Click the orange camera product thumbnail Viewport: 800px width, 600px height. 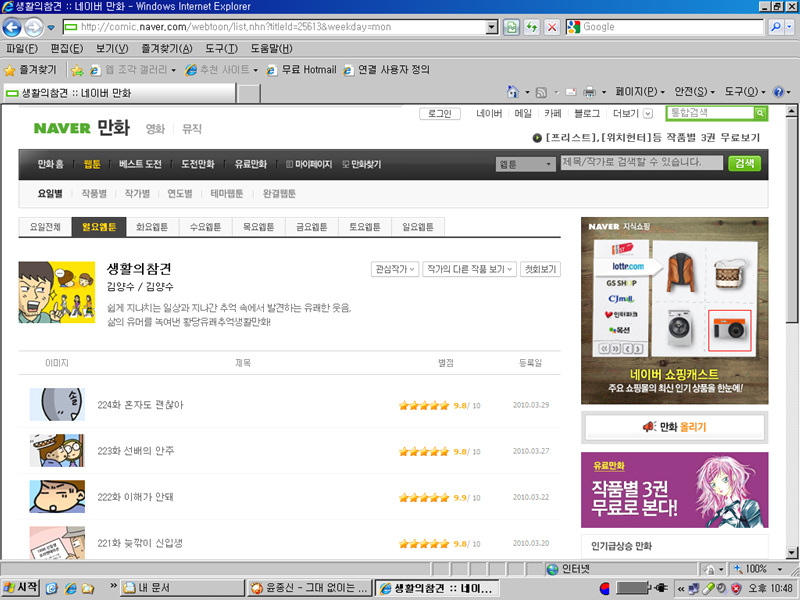pos(729,330)
